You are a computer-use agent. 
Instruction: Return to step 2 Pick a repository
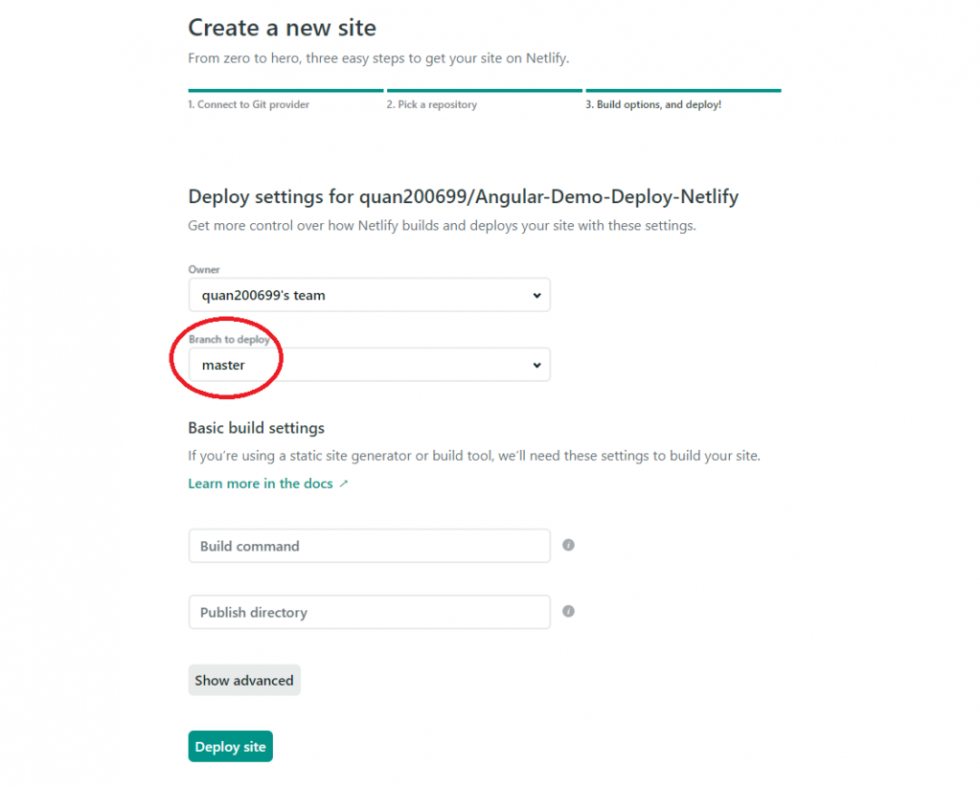coord(432,104)
